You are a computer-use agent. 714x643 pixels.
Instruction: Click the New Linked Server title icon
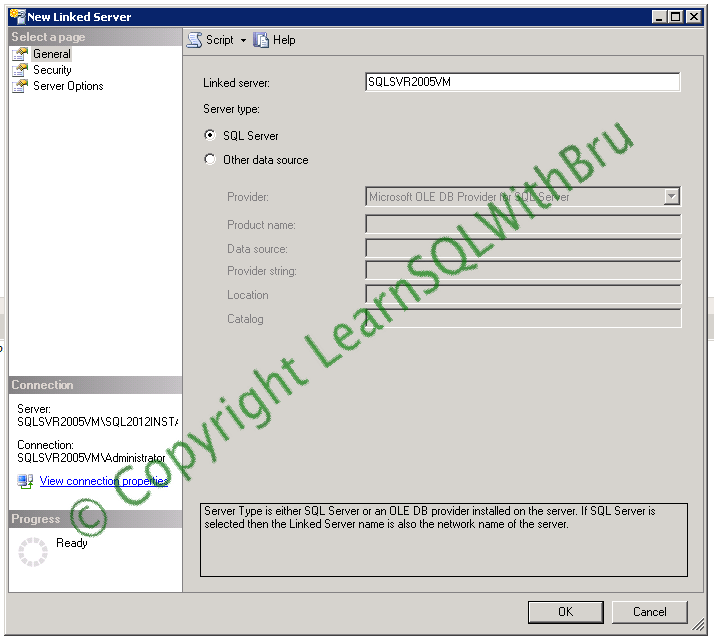click(x=18, y=16)
